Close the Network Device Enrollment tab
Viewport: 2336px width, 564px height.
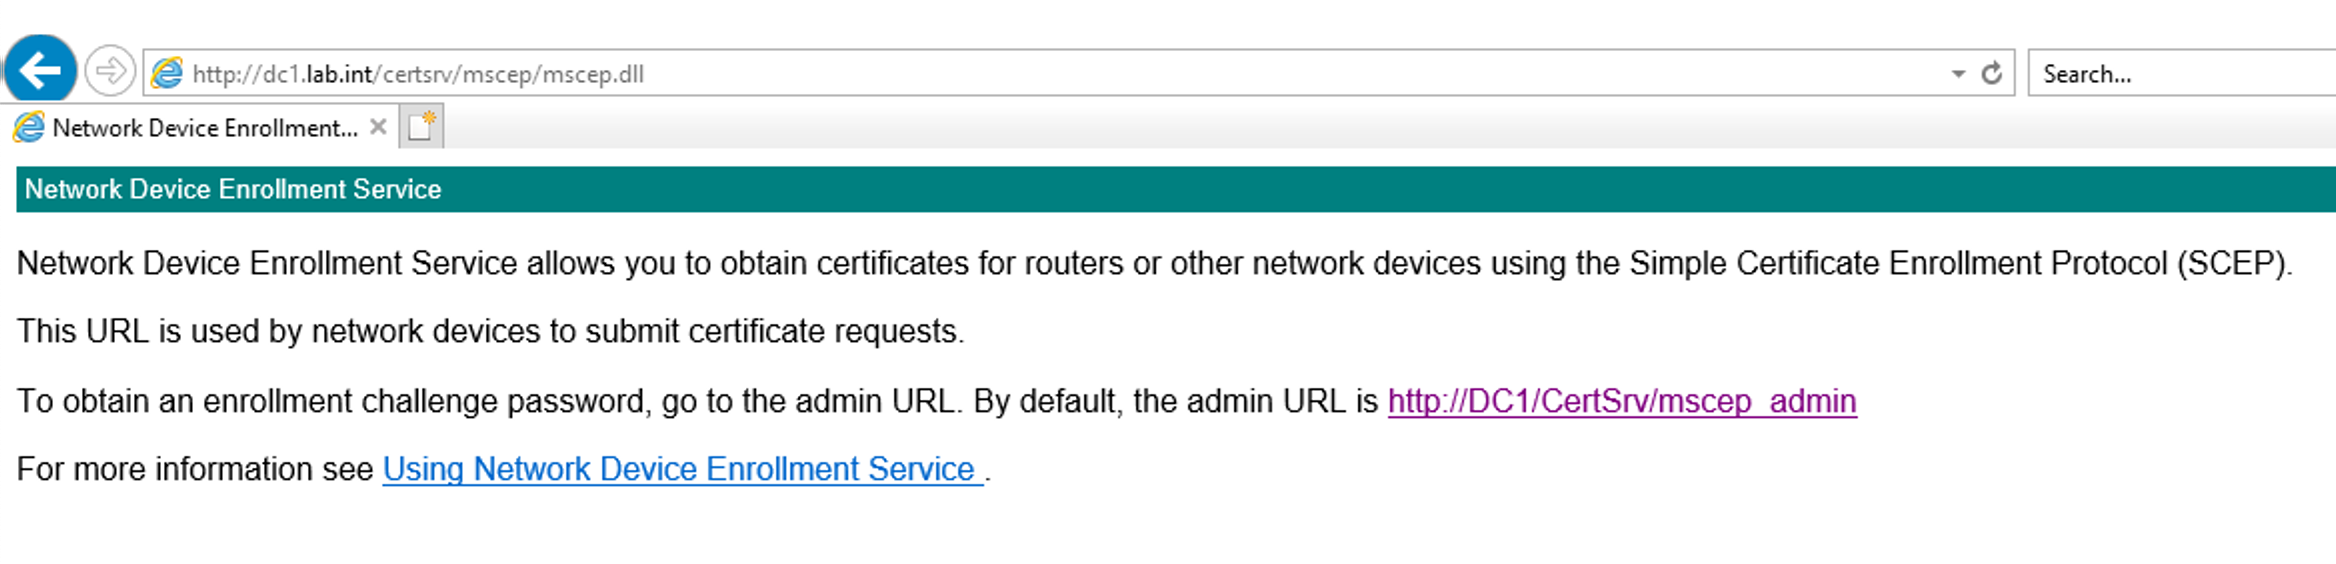[378, 127]
